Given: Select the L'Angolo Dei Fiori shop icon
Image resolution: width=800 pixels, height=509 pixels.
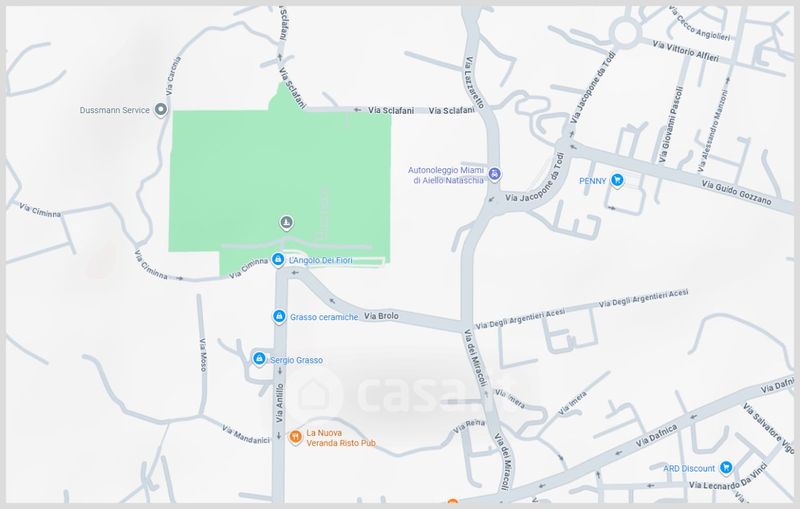Looking at the screenshot, I should click(x=278, y=260).
